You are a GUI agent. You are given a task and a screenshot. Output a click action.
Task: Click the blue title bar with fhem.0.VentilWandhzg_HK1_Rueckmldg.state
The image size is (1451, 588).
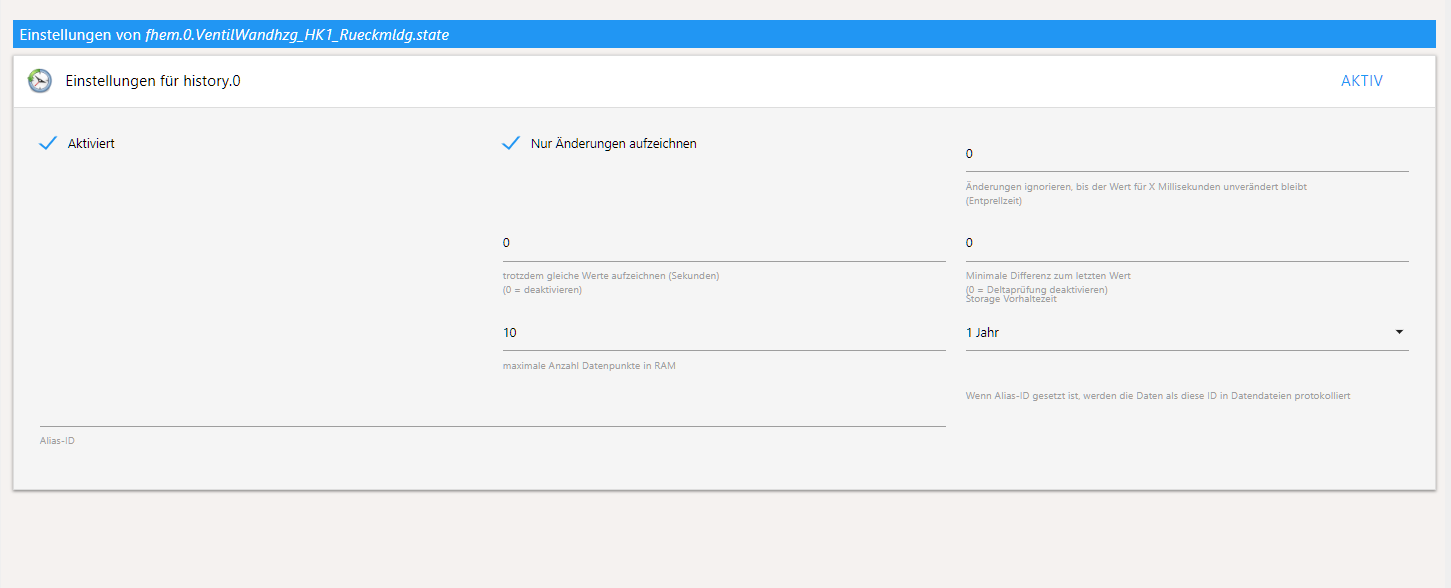click(x=725, y=34)
